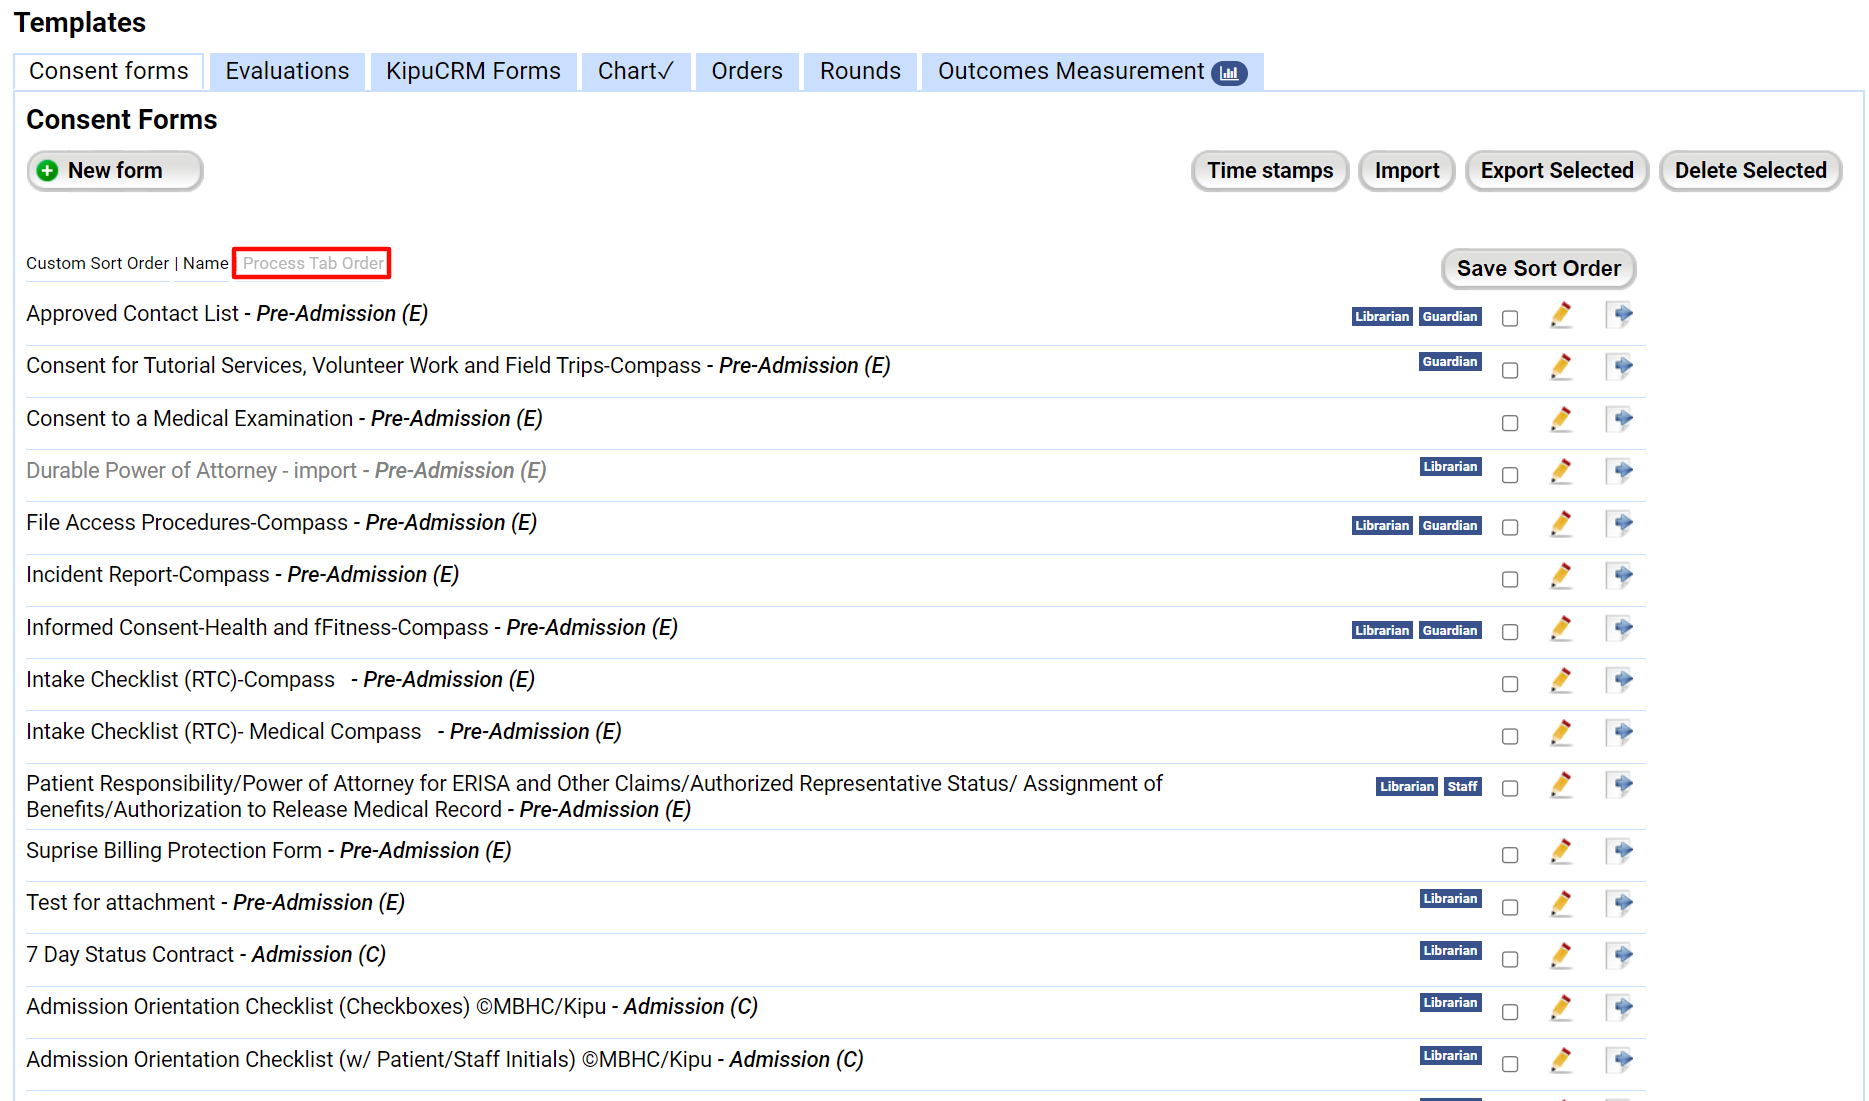Click the Delete Selected button

[1750, 170]
